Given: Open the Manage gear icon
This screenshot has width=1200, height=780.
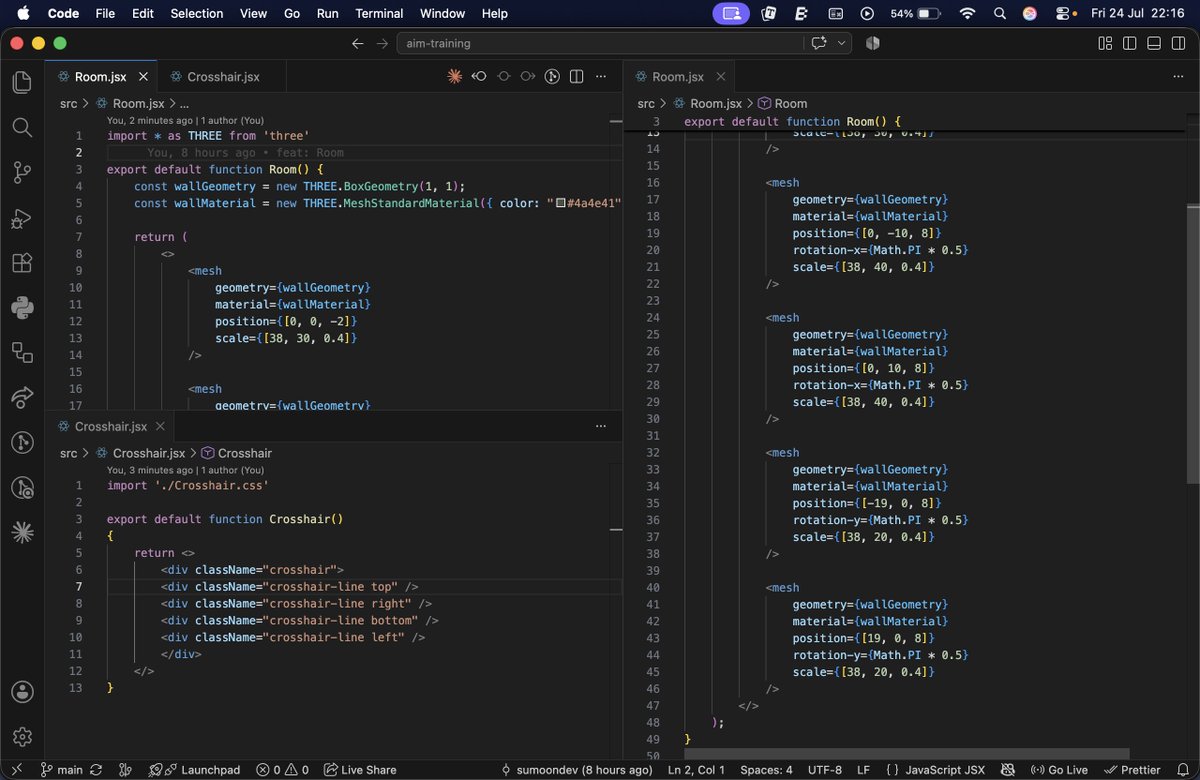Looking at the screenshot, I should pos(22,737).
